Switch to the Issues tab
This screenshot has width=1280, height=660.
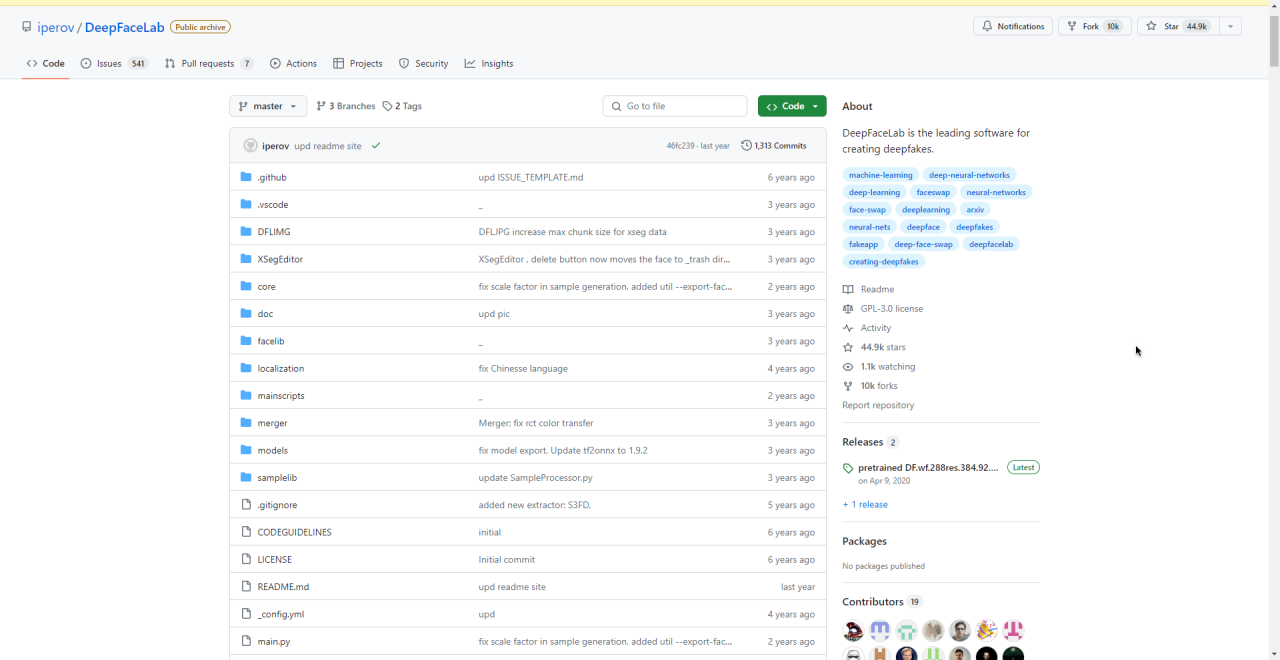[x=113, y=63]
